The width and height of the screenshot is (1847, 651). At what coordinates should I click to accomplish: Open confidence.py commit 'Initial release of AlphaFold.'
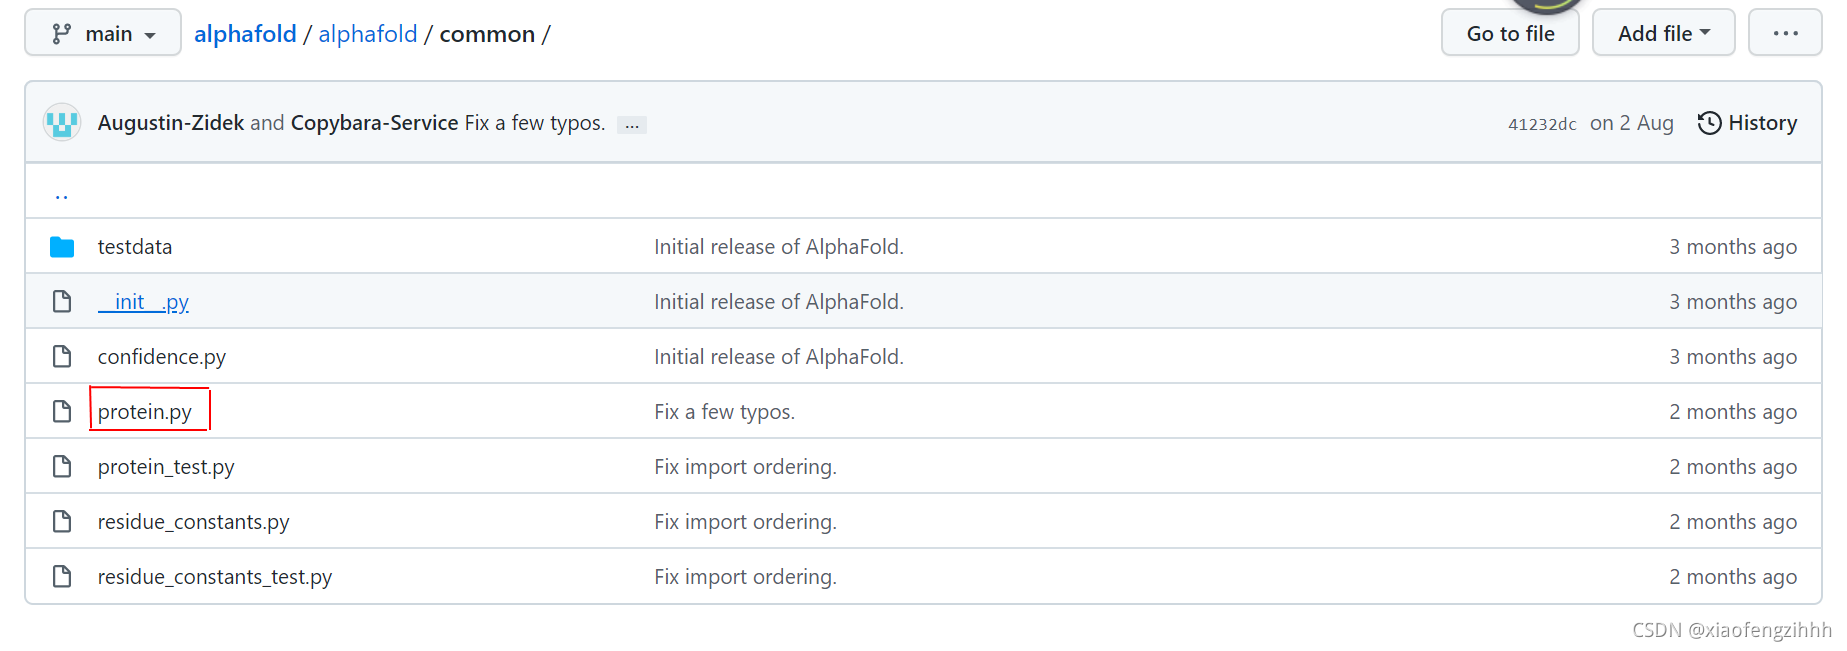779,357
